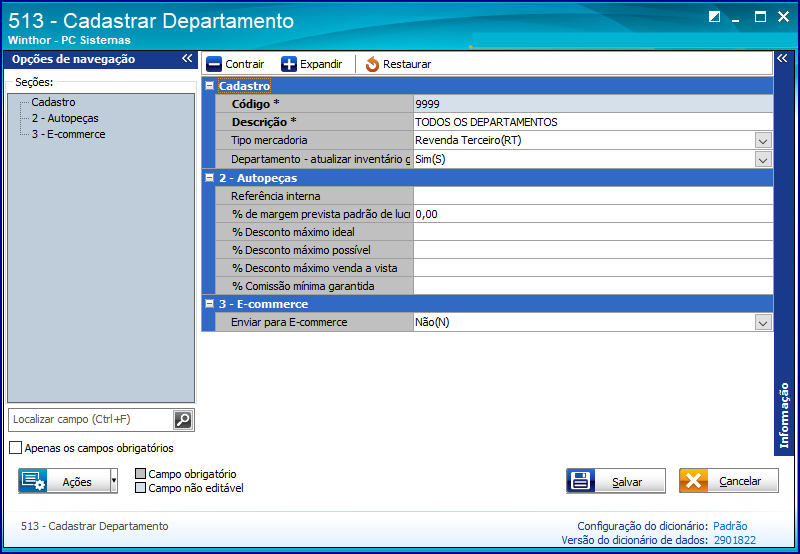
Task: Click the Seções: group label
Action: tap(34, 82)
